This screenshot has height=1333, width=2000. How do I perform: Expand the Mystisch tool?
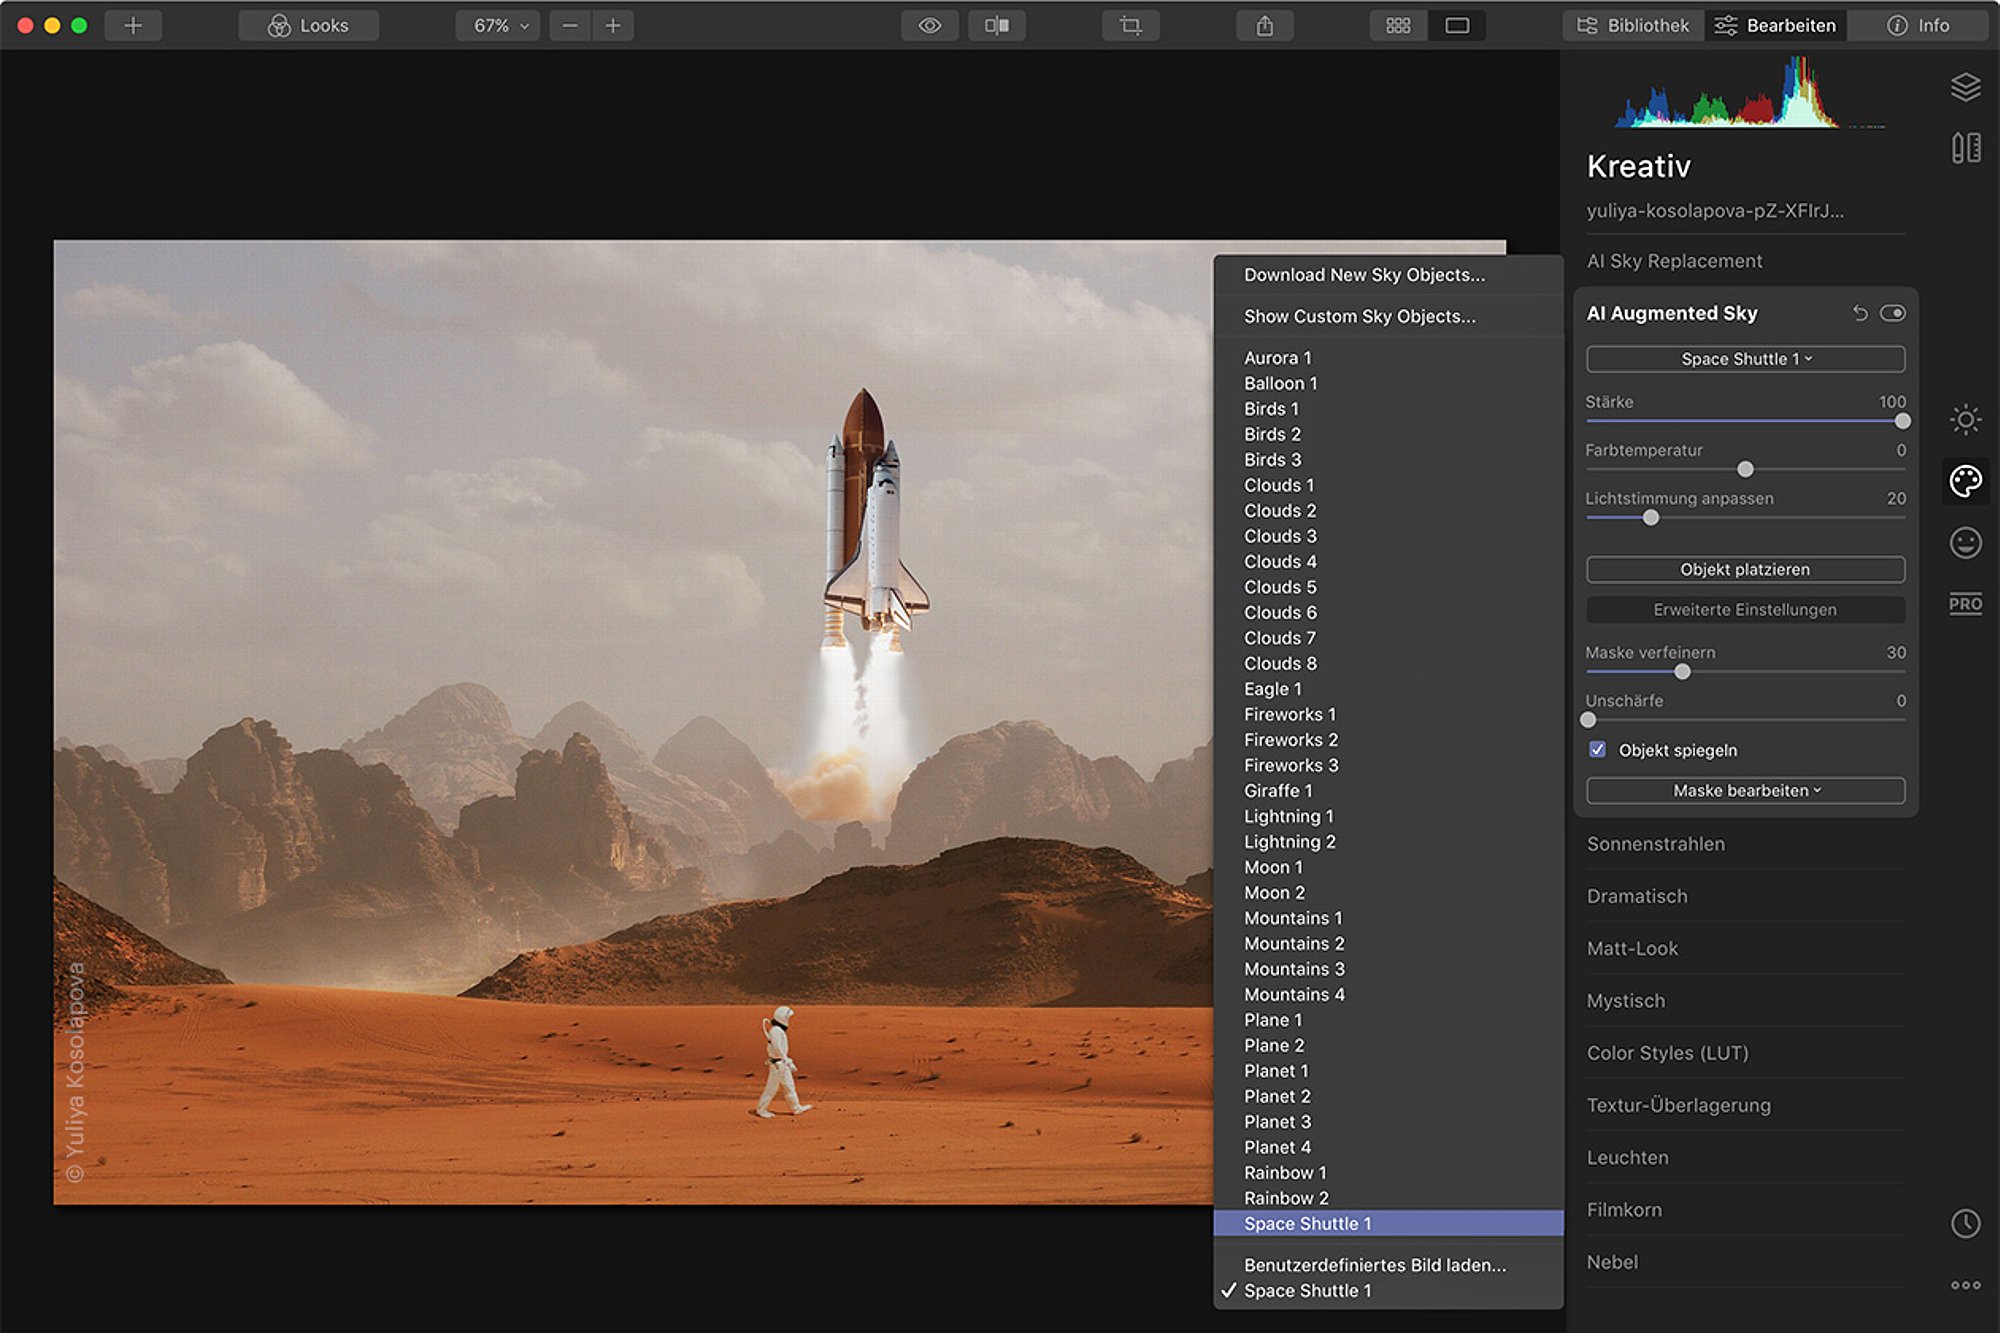coord(1626,1001)
